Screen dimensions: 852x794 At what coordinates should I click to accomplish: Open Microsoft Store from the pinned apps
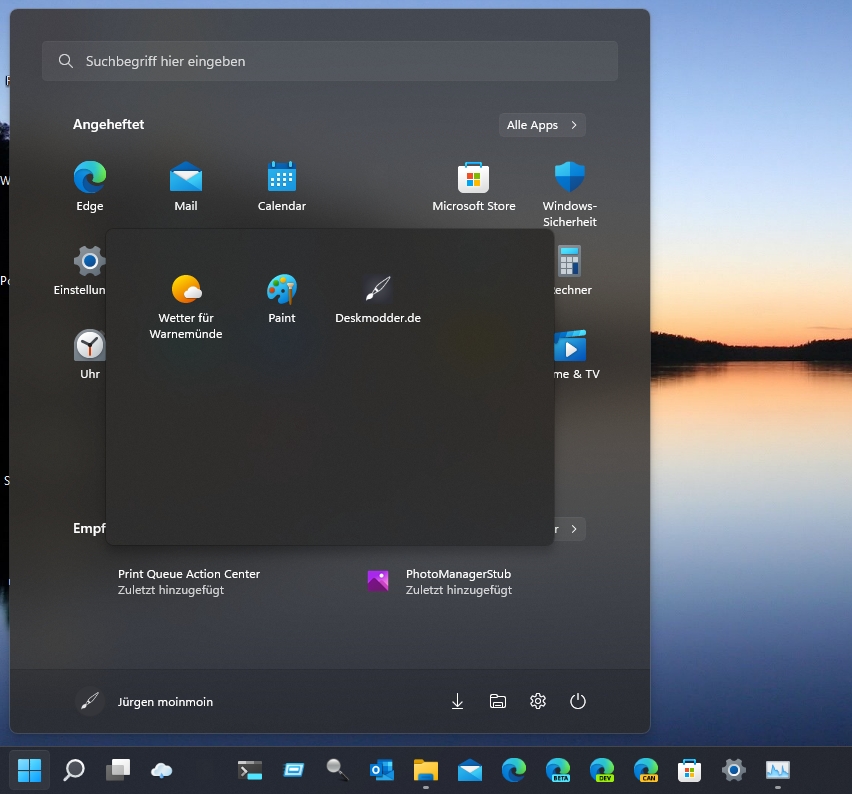click(473, 186)
